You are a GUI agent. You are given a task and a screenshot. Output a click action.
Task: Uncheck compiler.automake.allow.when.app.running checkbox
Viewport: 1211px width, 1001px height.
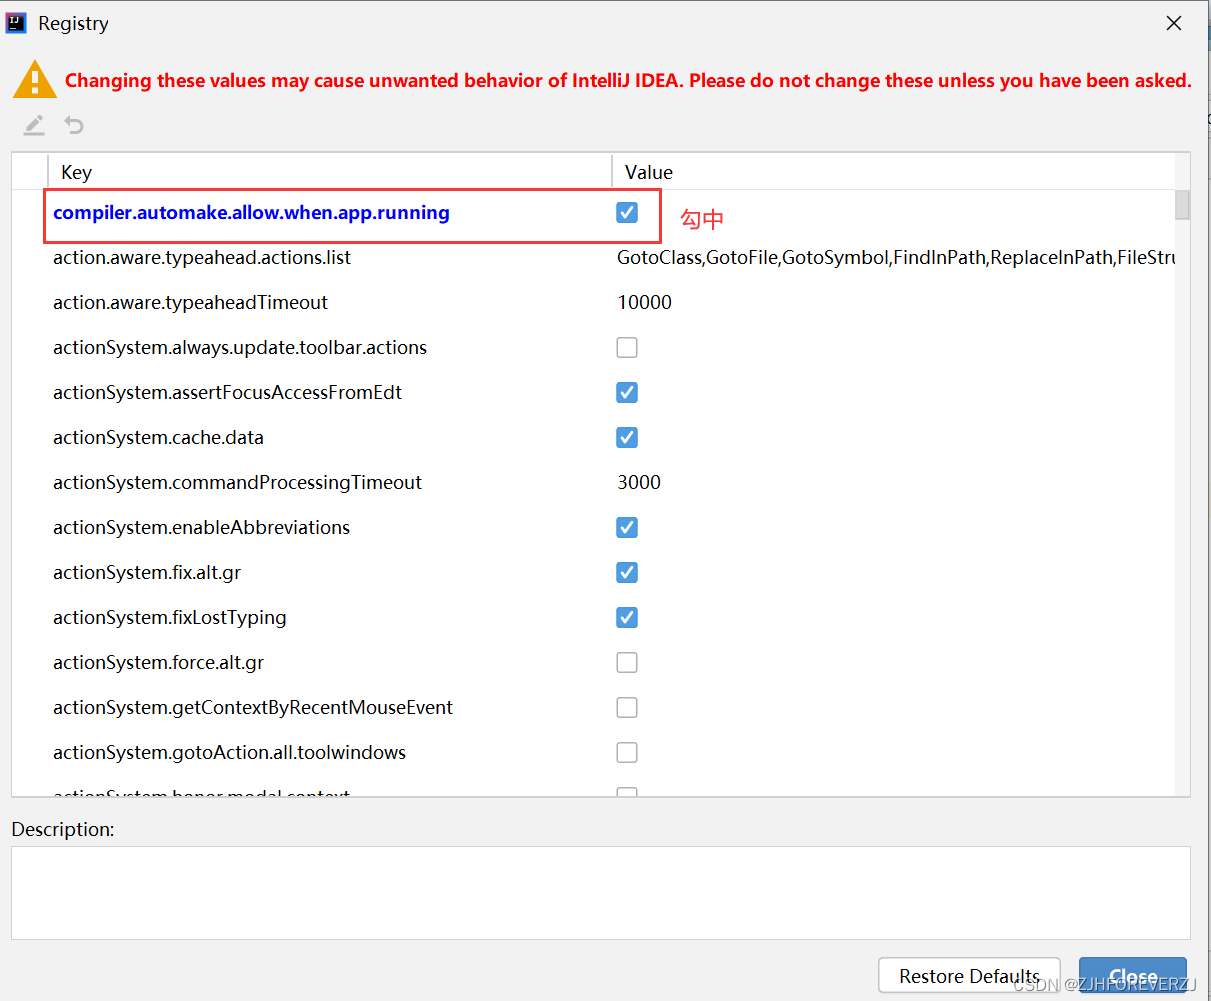coord(627,213)
